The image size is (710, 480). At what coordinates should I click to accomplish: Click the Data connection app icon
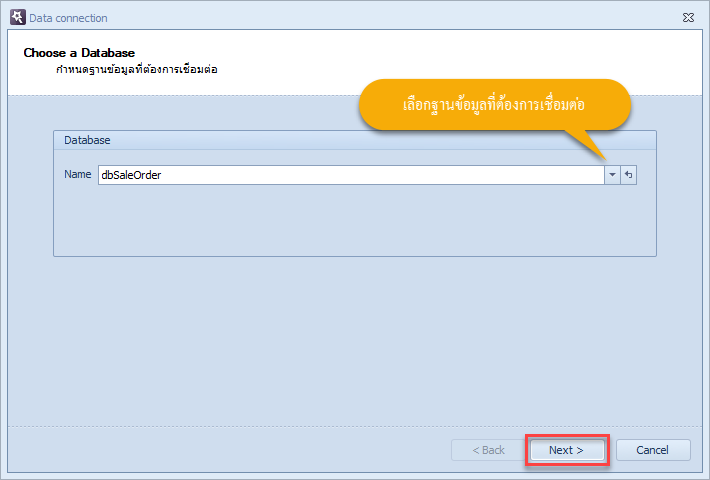(x=18, y=17)
